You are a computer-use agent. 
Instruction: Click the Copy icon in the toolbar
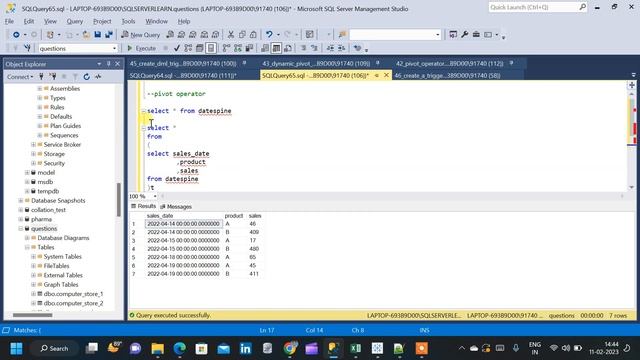[x=242, y=35]
